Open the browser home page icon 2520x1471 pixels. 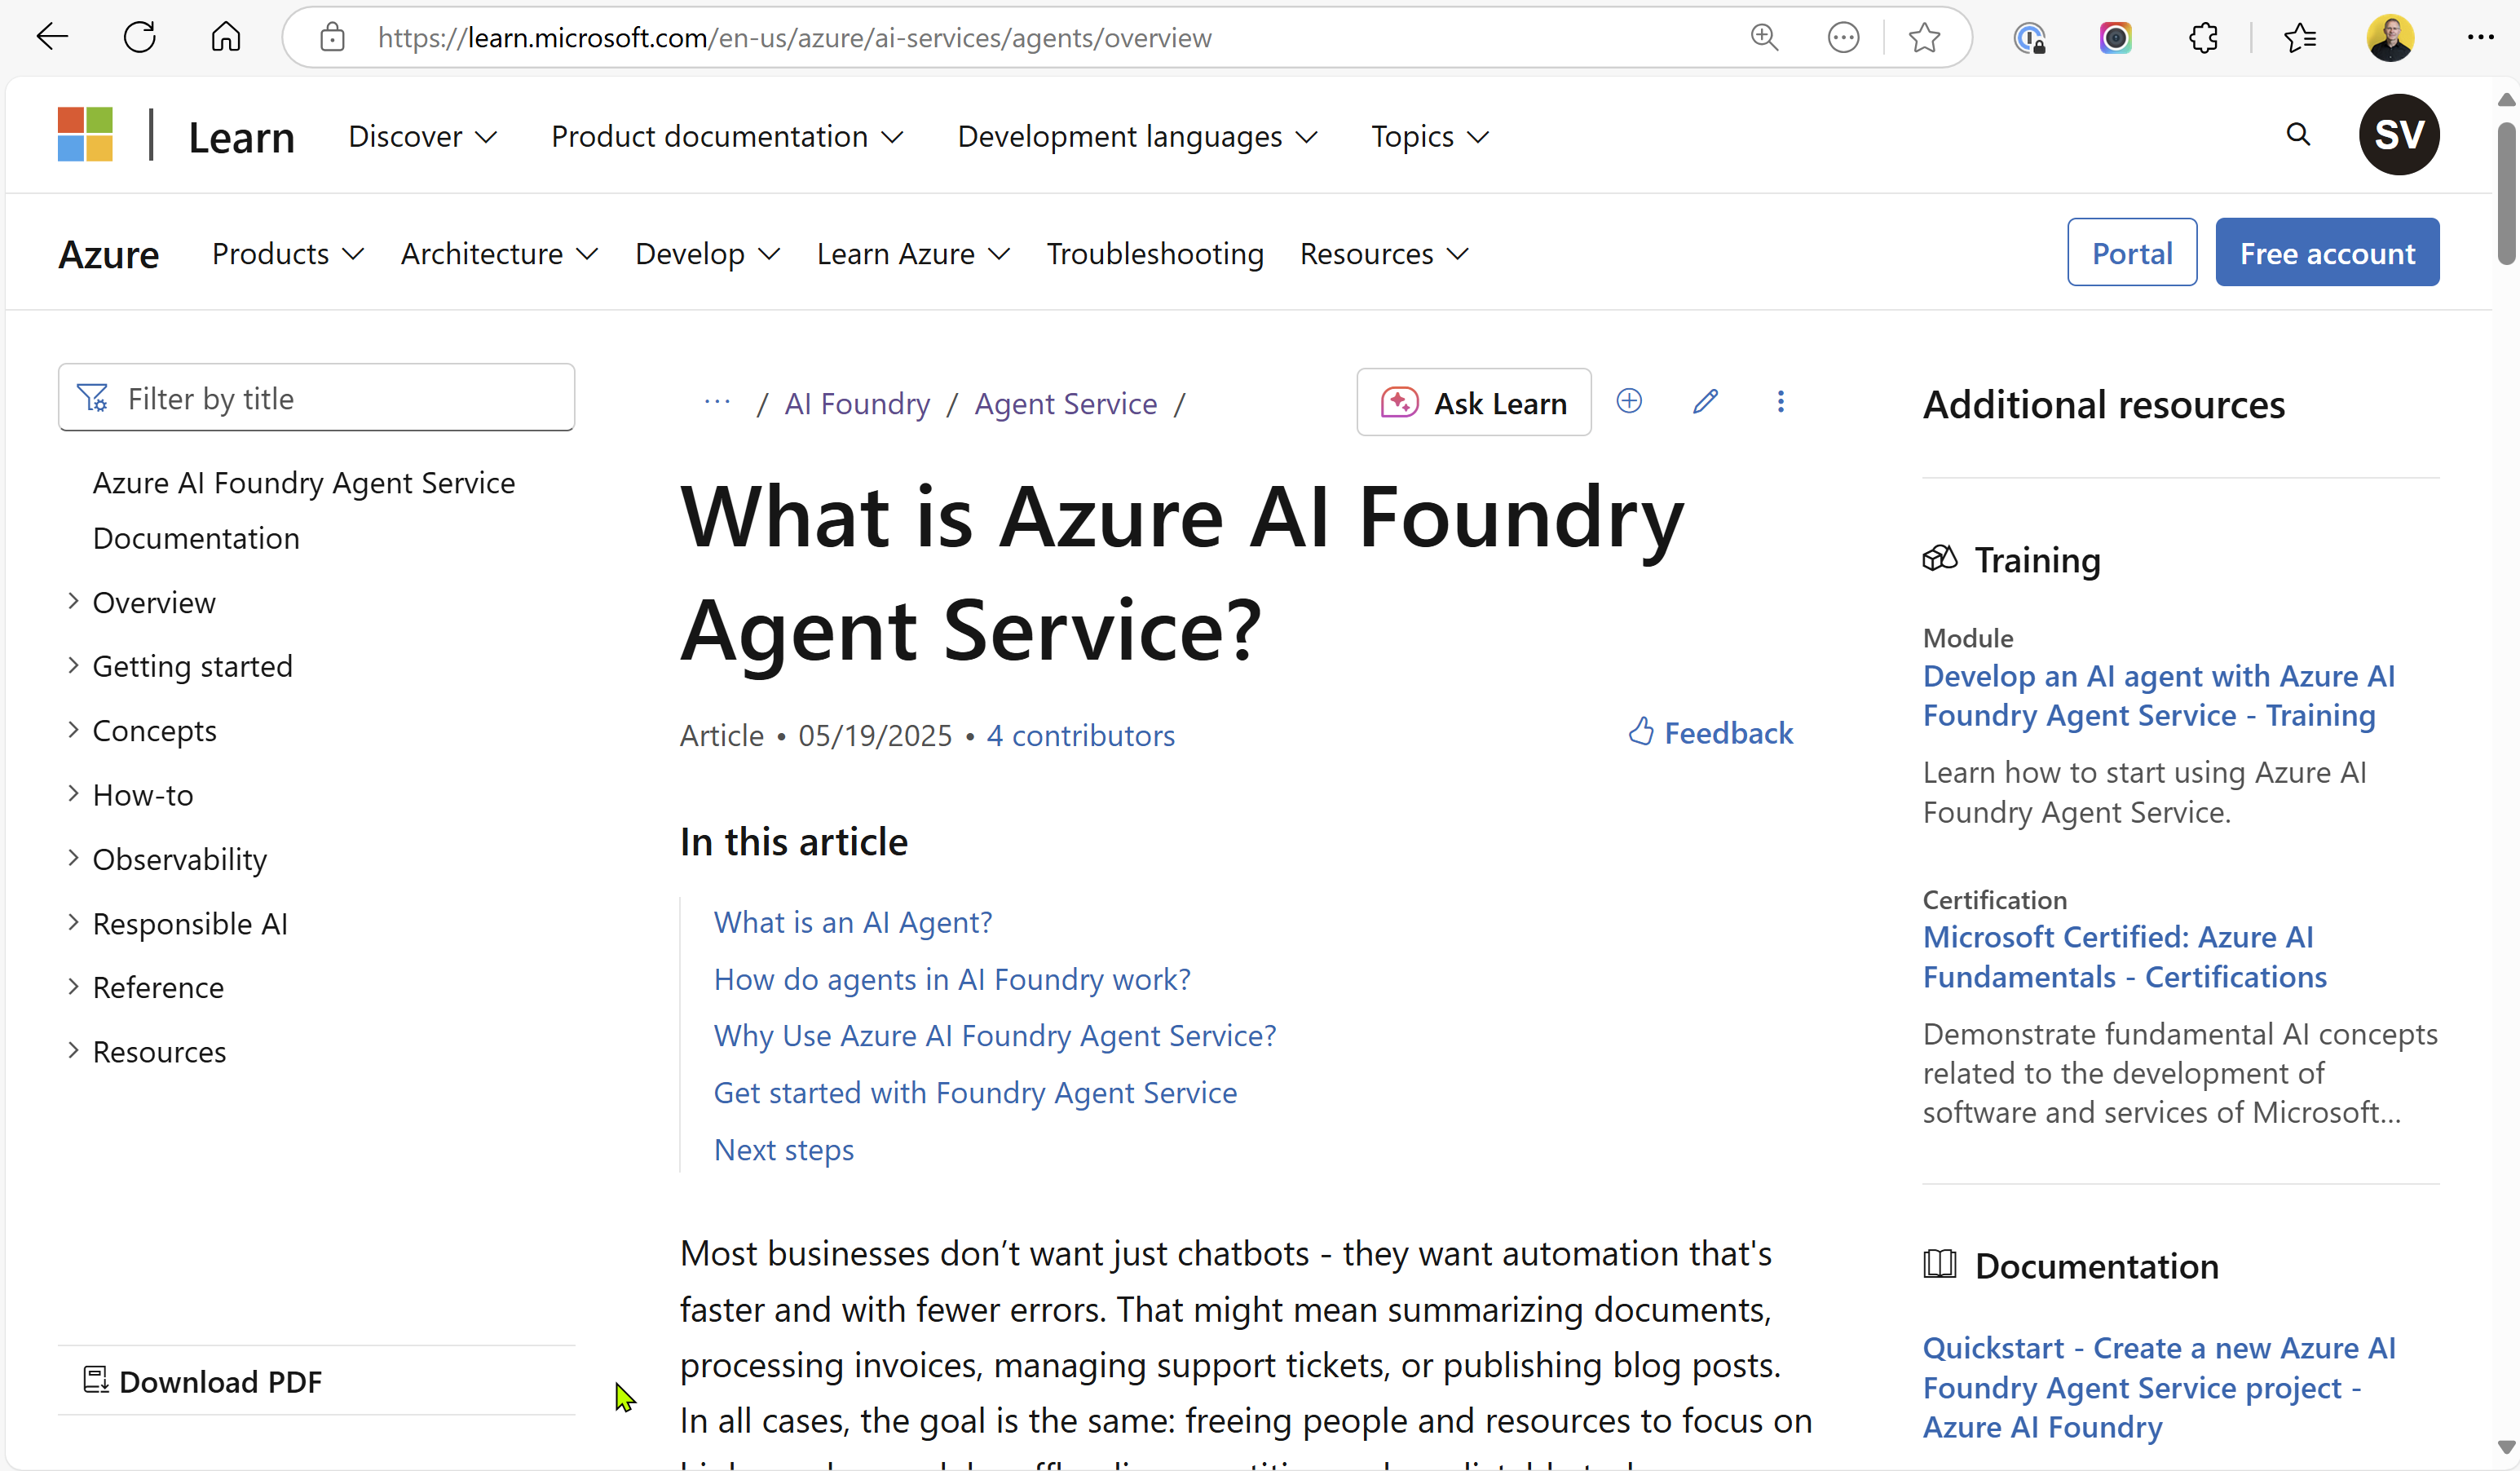(226, 37)
